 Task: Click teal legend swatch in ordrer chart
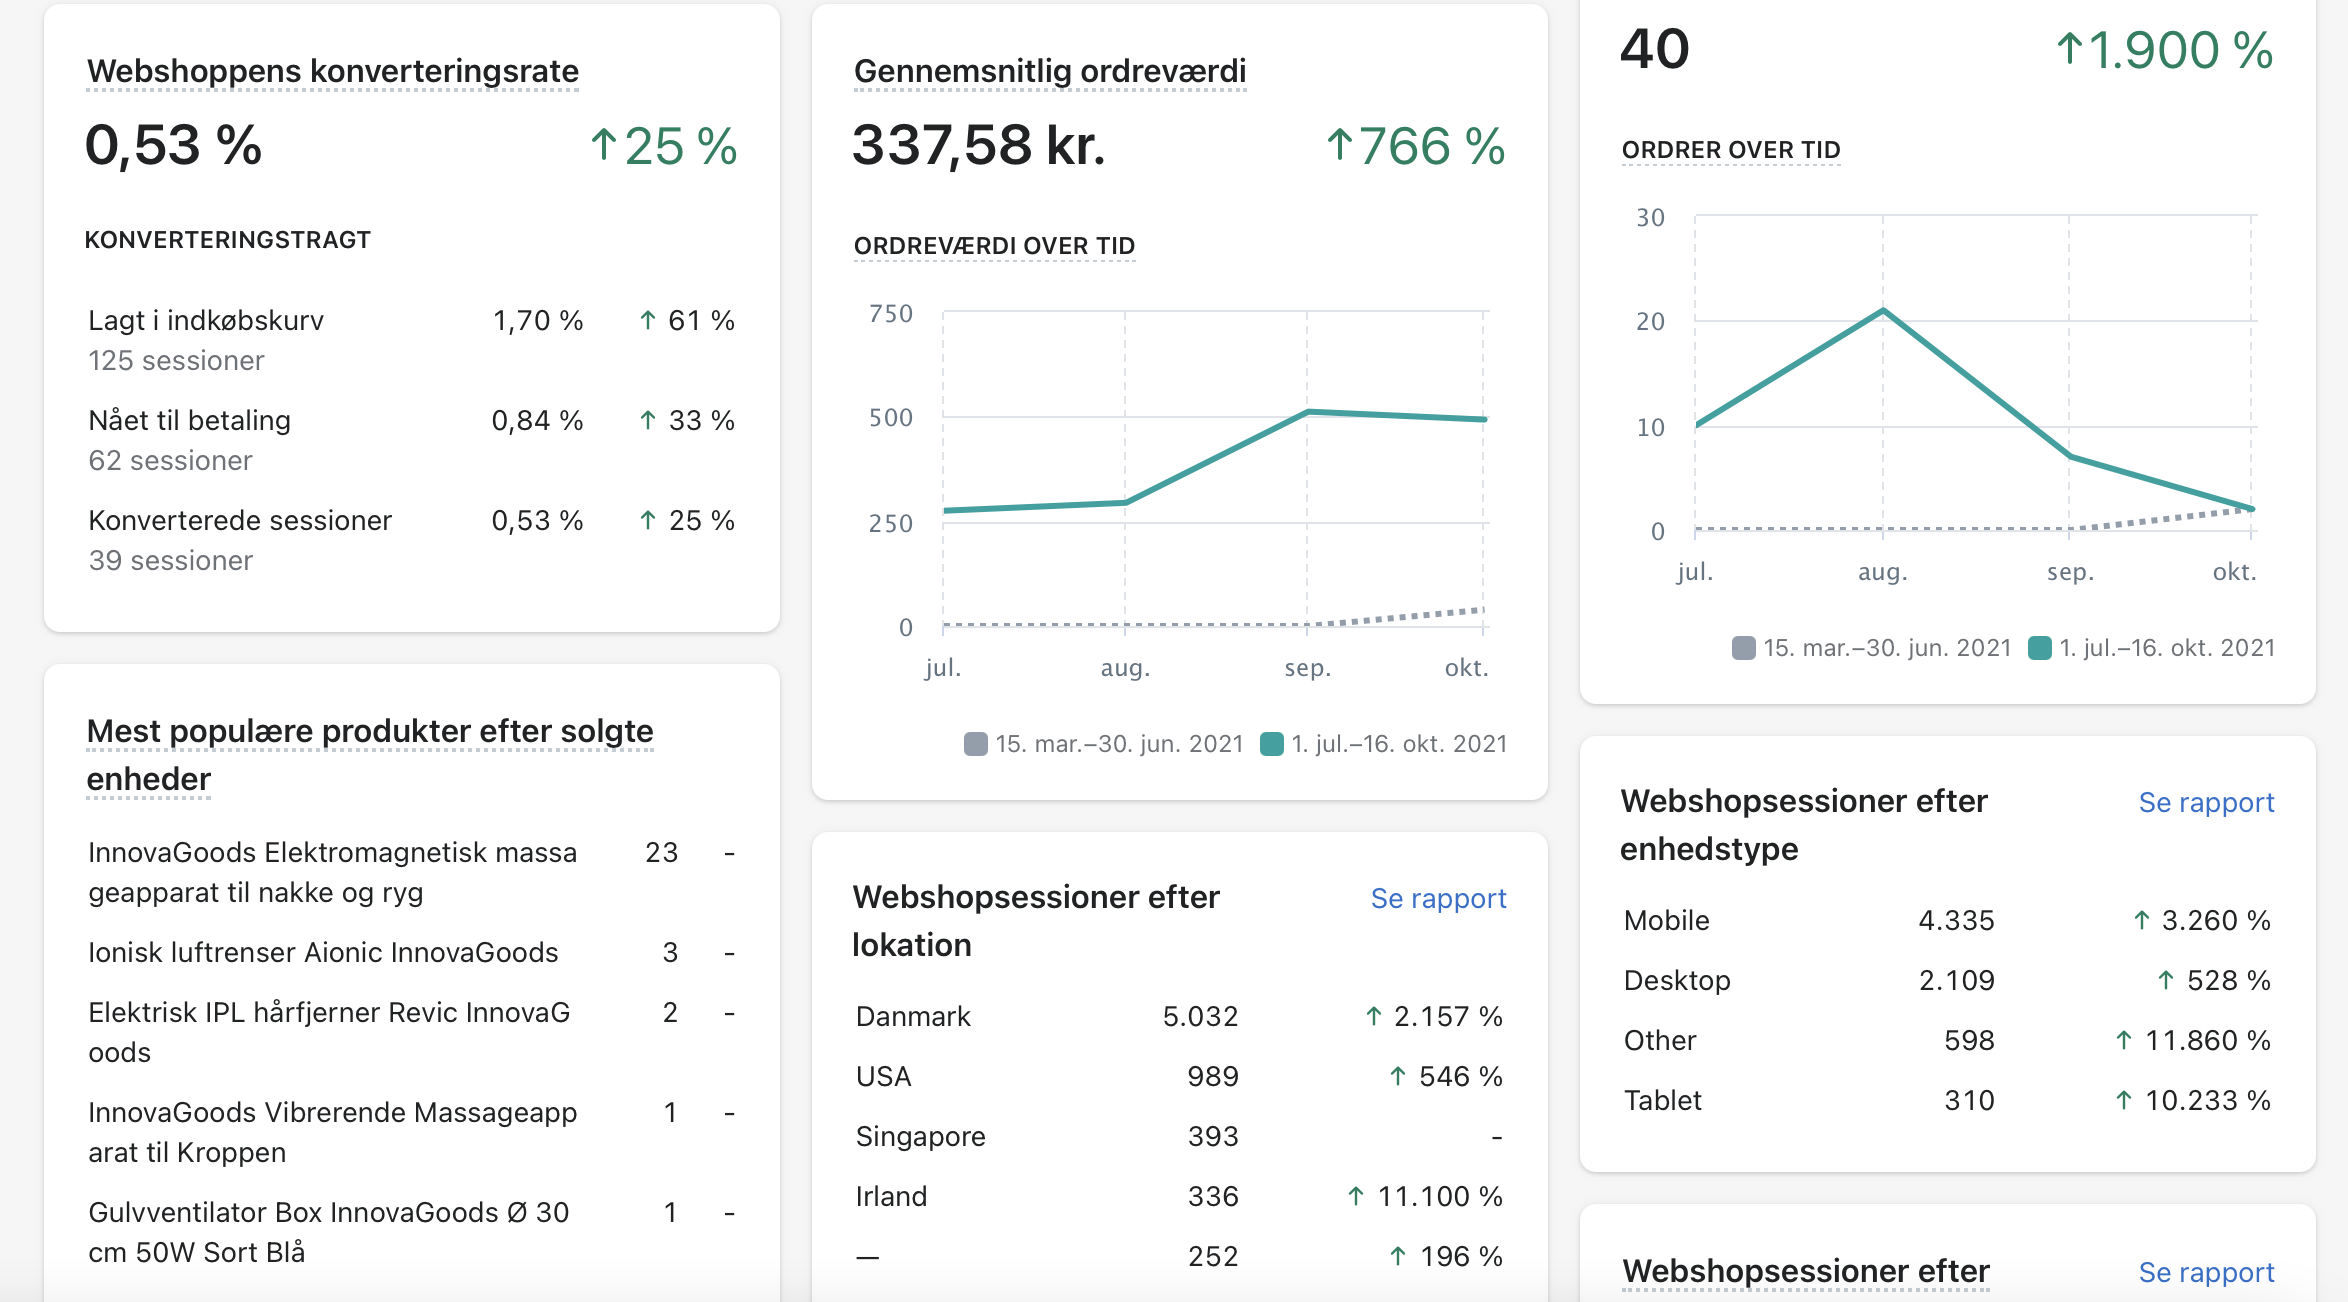[x=2039, y=648]
